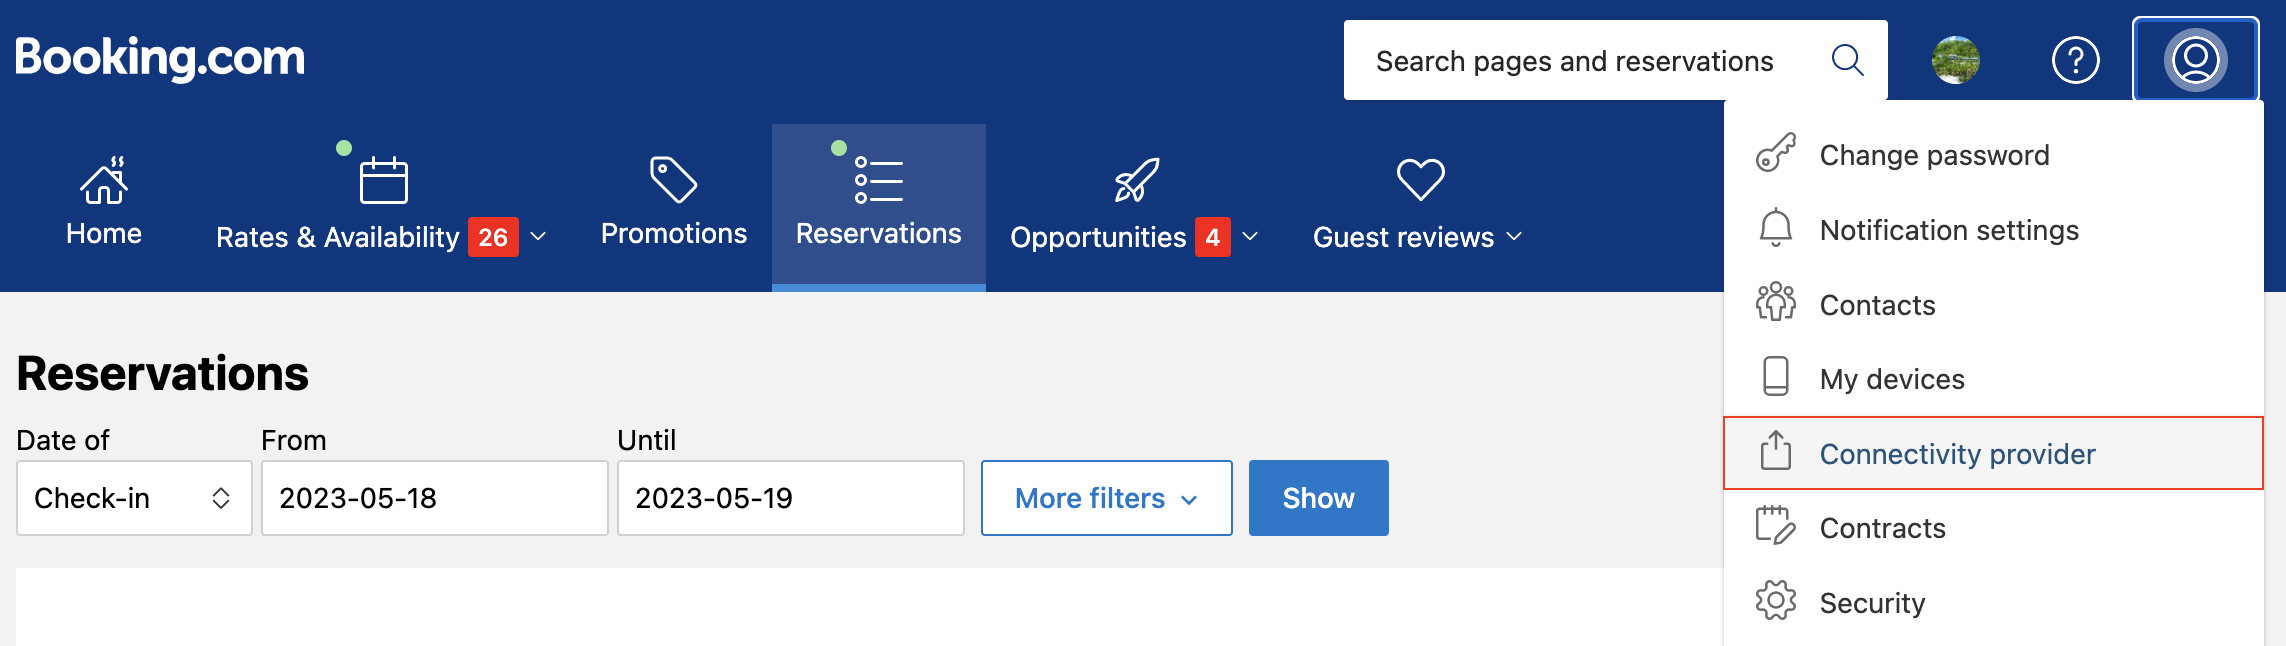Image resolution: width=2286 pixels, height=646 pixels.
Task: Click the Rates & Availability calendar icon
Action: (x=383, y=180)
